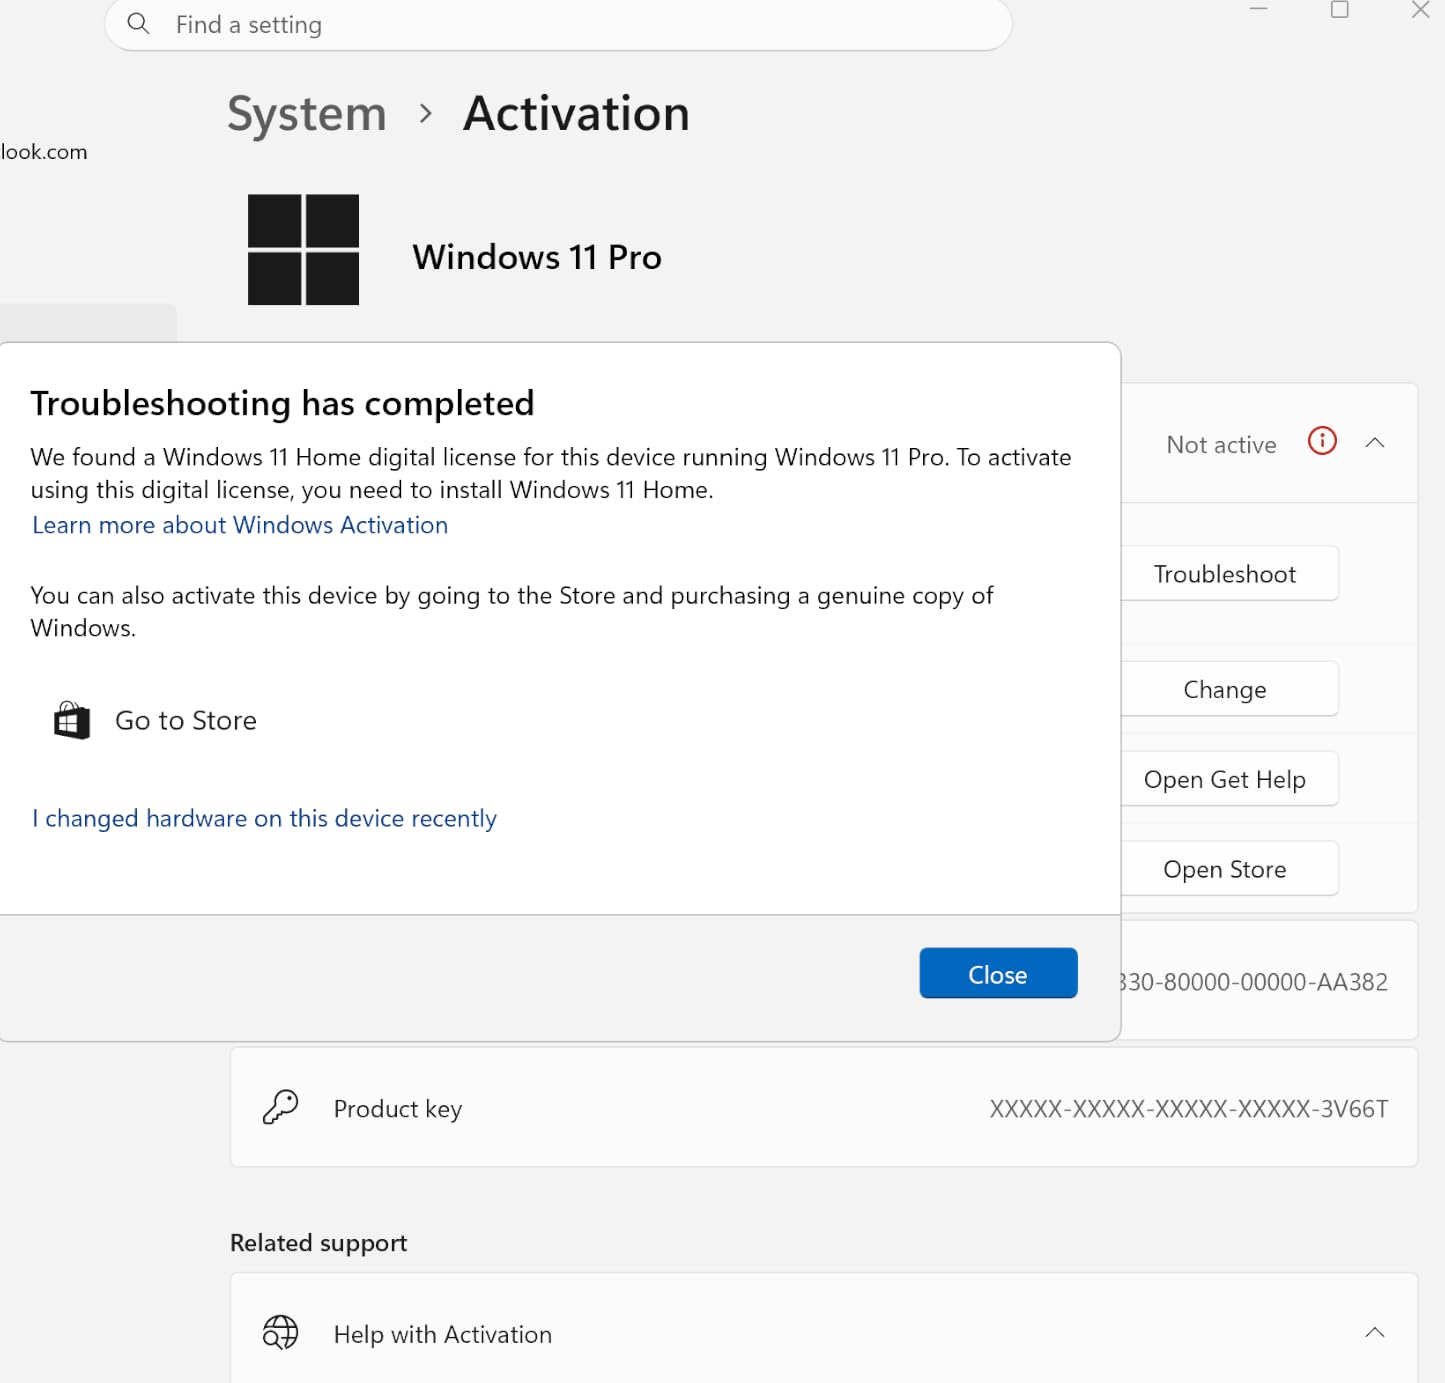1445x1383 pixels.
Task: Click Open Get Help button
Action: tap(1228, 779)
